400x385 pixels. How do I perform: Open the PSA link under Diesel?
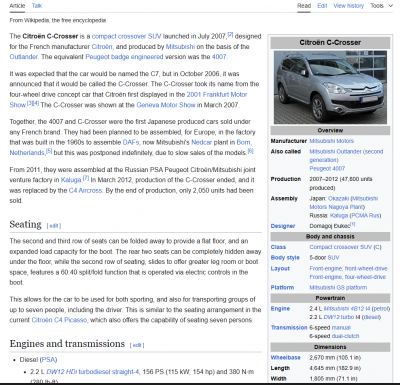point(49,360)
